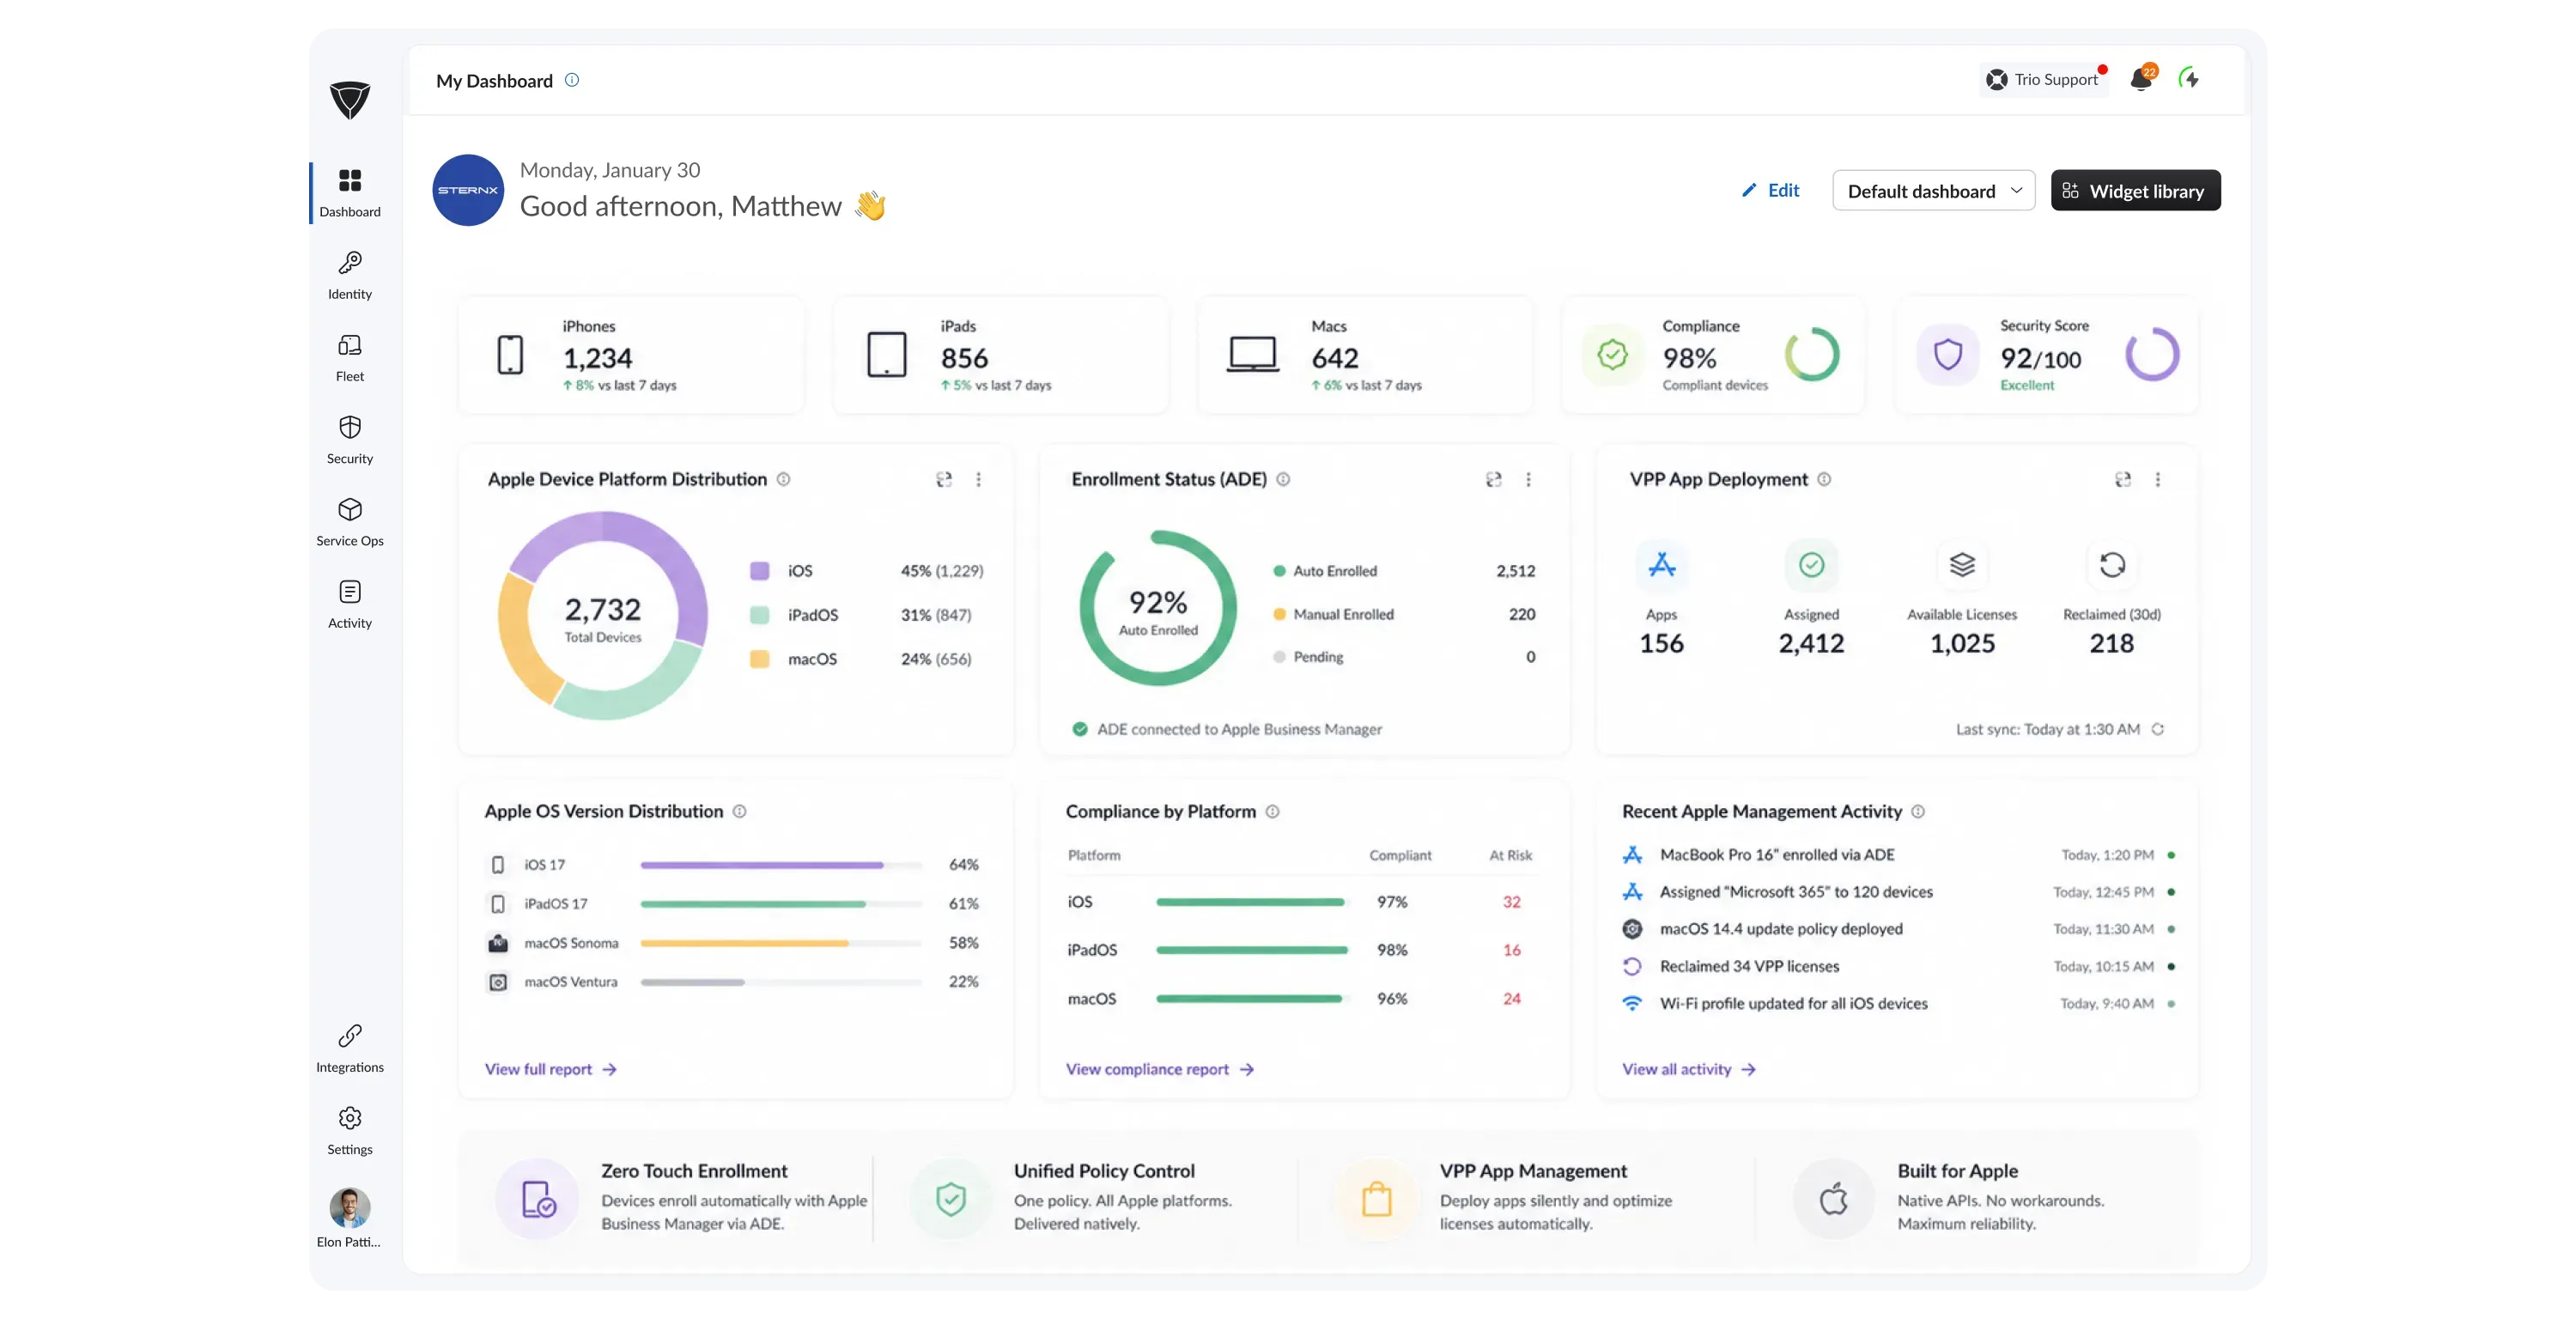Screen dimensions: 2576x1319
Task: Open Enrollment Status widget options menu
Action: point(1528,479)
